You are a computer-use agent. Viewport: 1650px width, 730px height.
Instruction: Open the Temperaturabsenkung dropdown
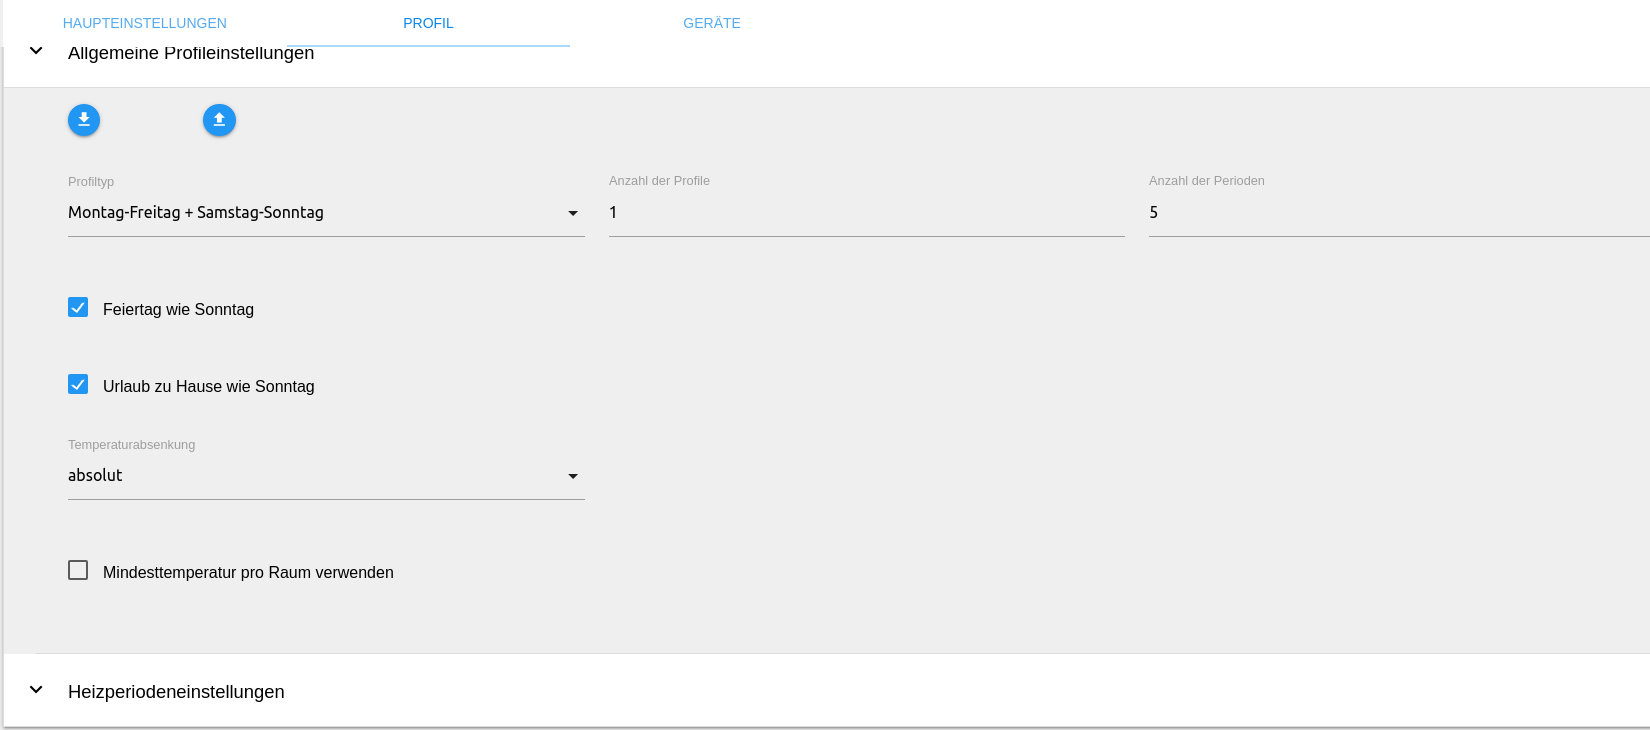click(x=326, y=476)
